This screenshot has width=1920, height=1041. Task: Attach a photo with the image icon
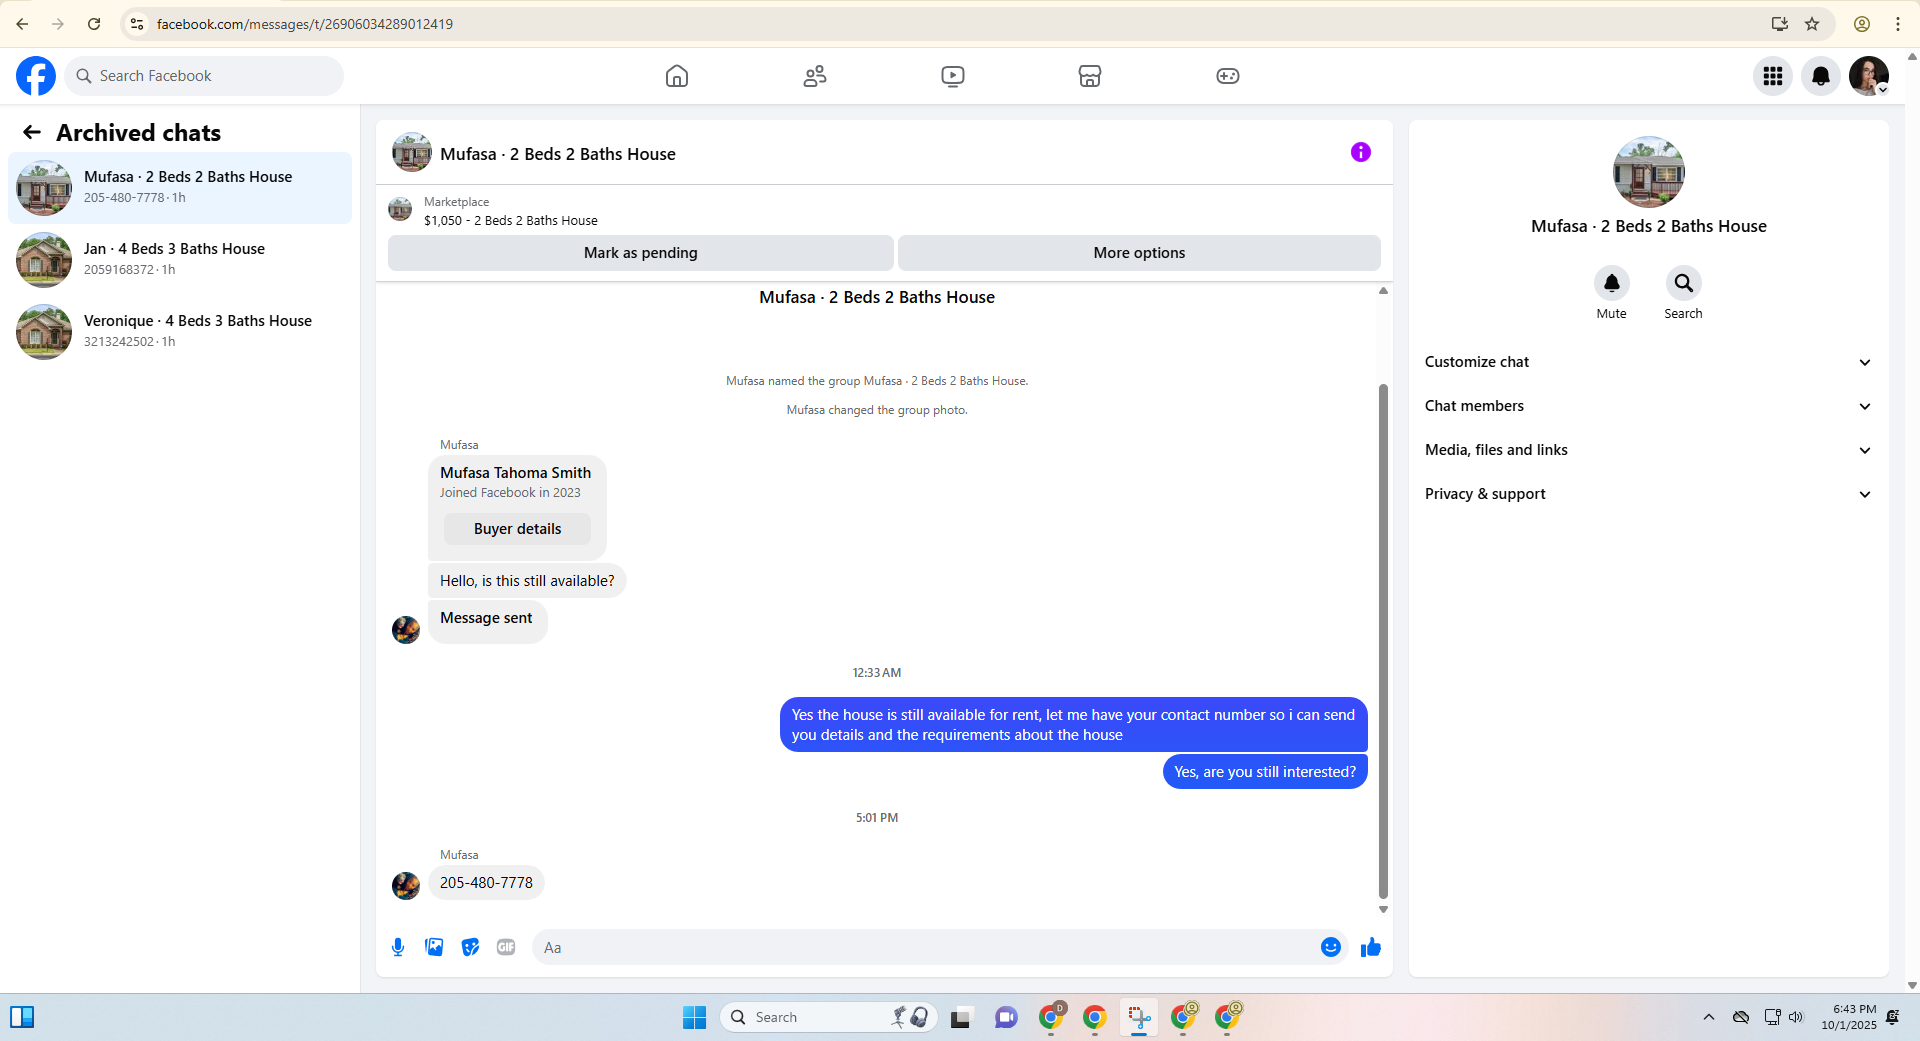tap(434, 947)
